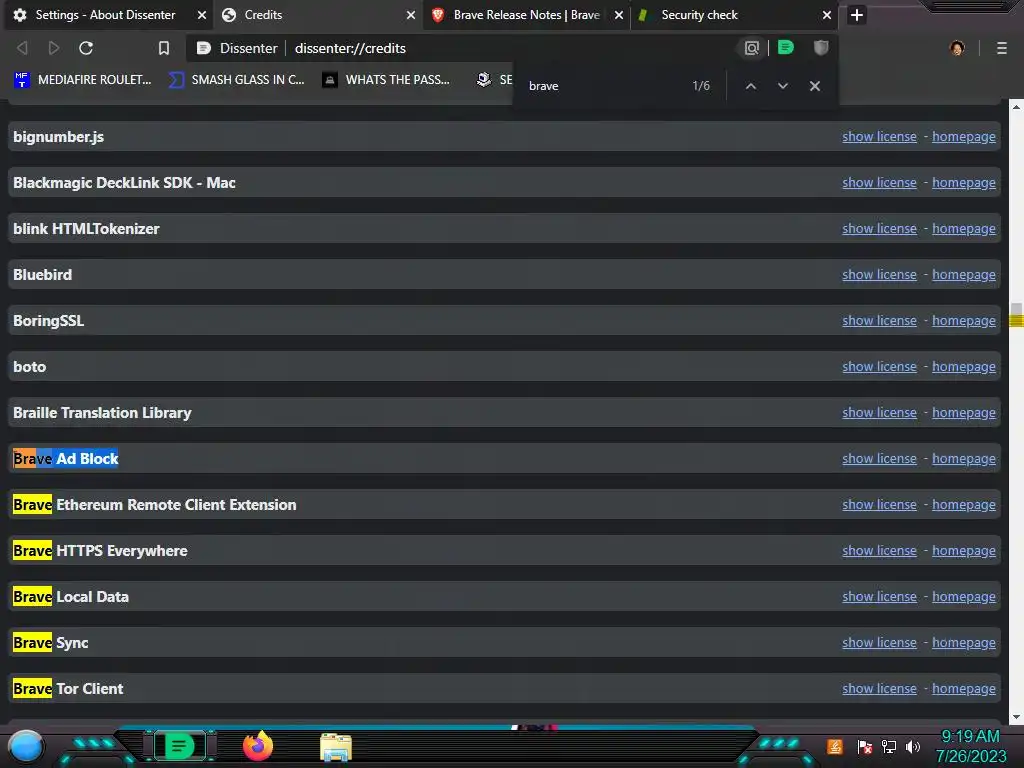1024x768 pixels.
Task: Open File Explorer from the taskbar
Action: 336,747
